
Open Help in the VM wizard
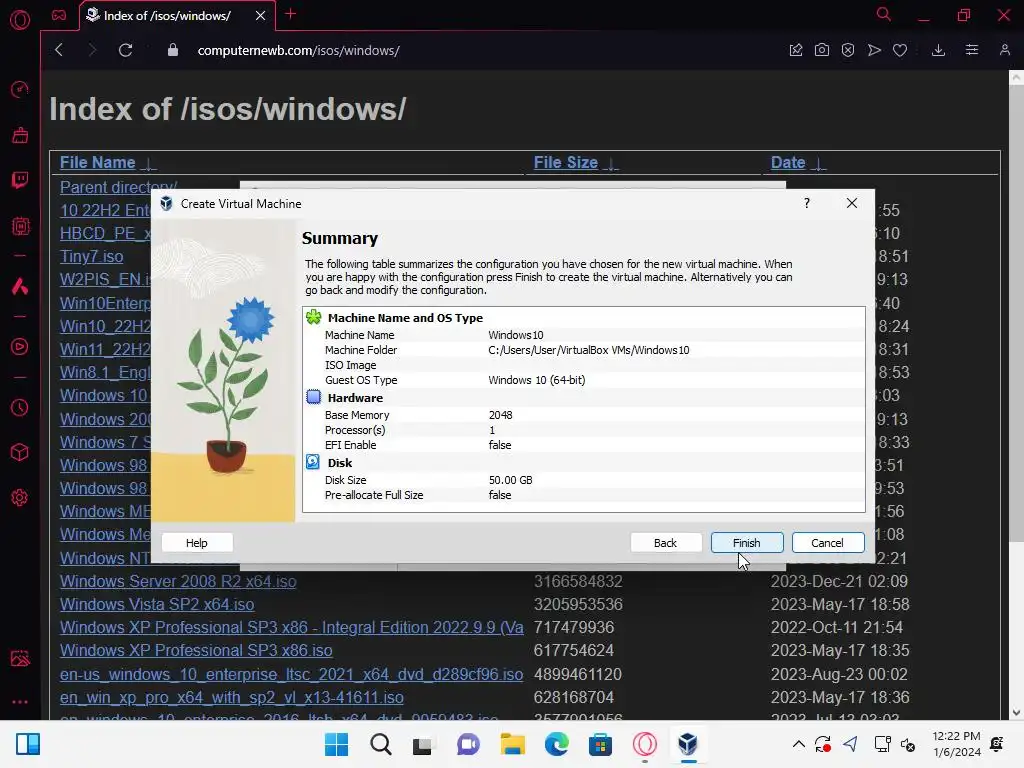pyautogui.click(x=197, y=543)
